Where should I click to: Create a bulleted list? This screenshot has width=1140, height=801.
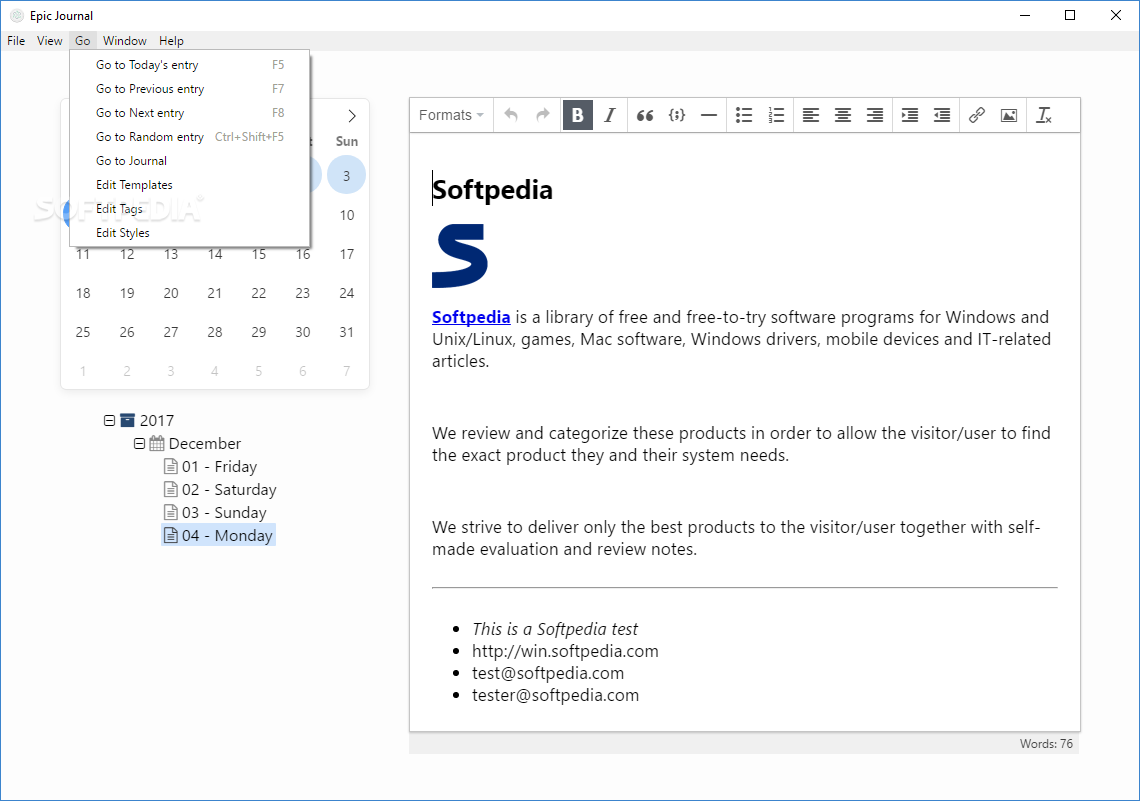[744, 115]
